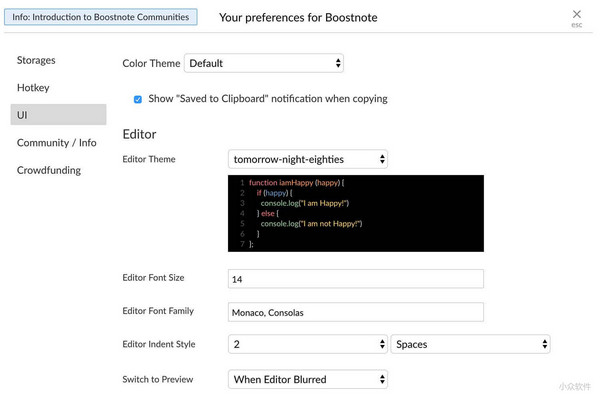Focus the Editor Font Family field
600x400 pixels.
click(x=356, y=312)
